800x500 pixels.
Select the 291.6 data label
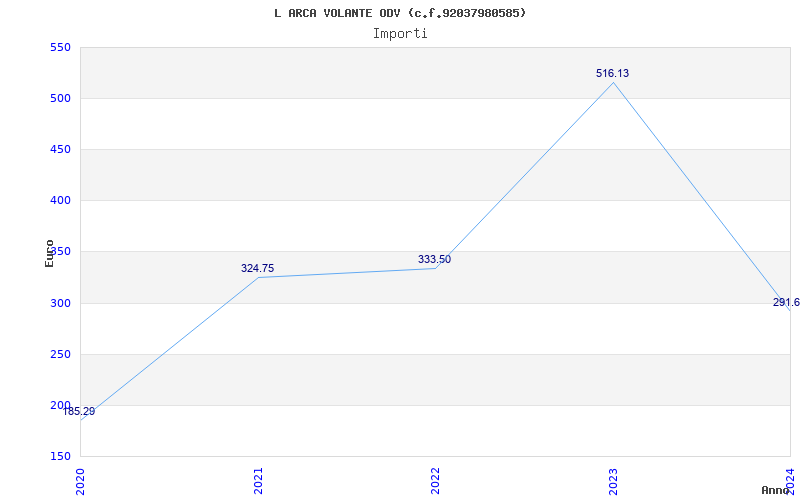coord(786,303)
